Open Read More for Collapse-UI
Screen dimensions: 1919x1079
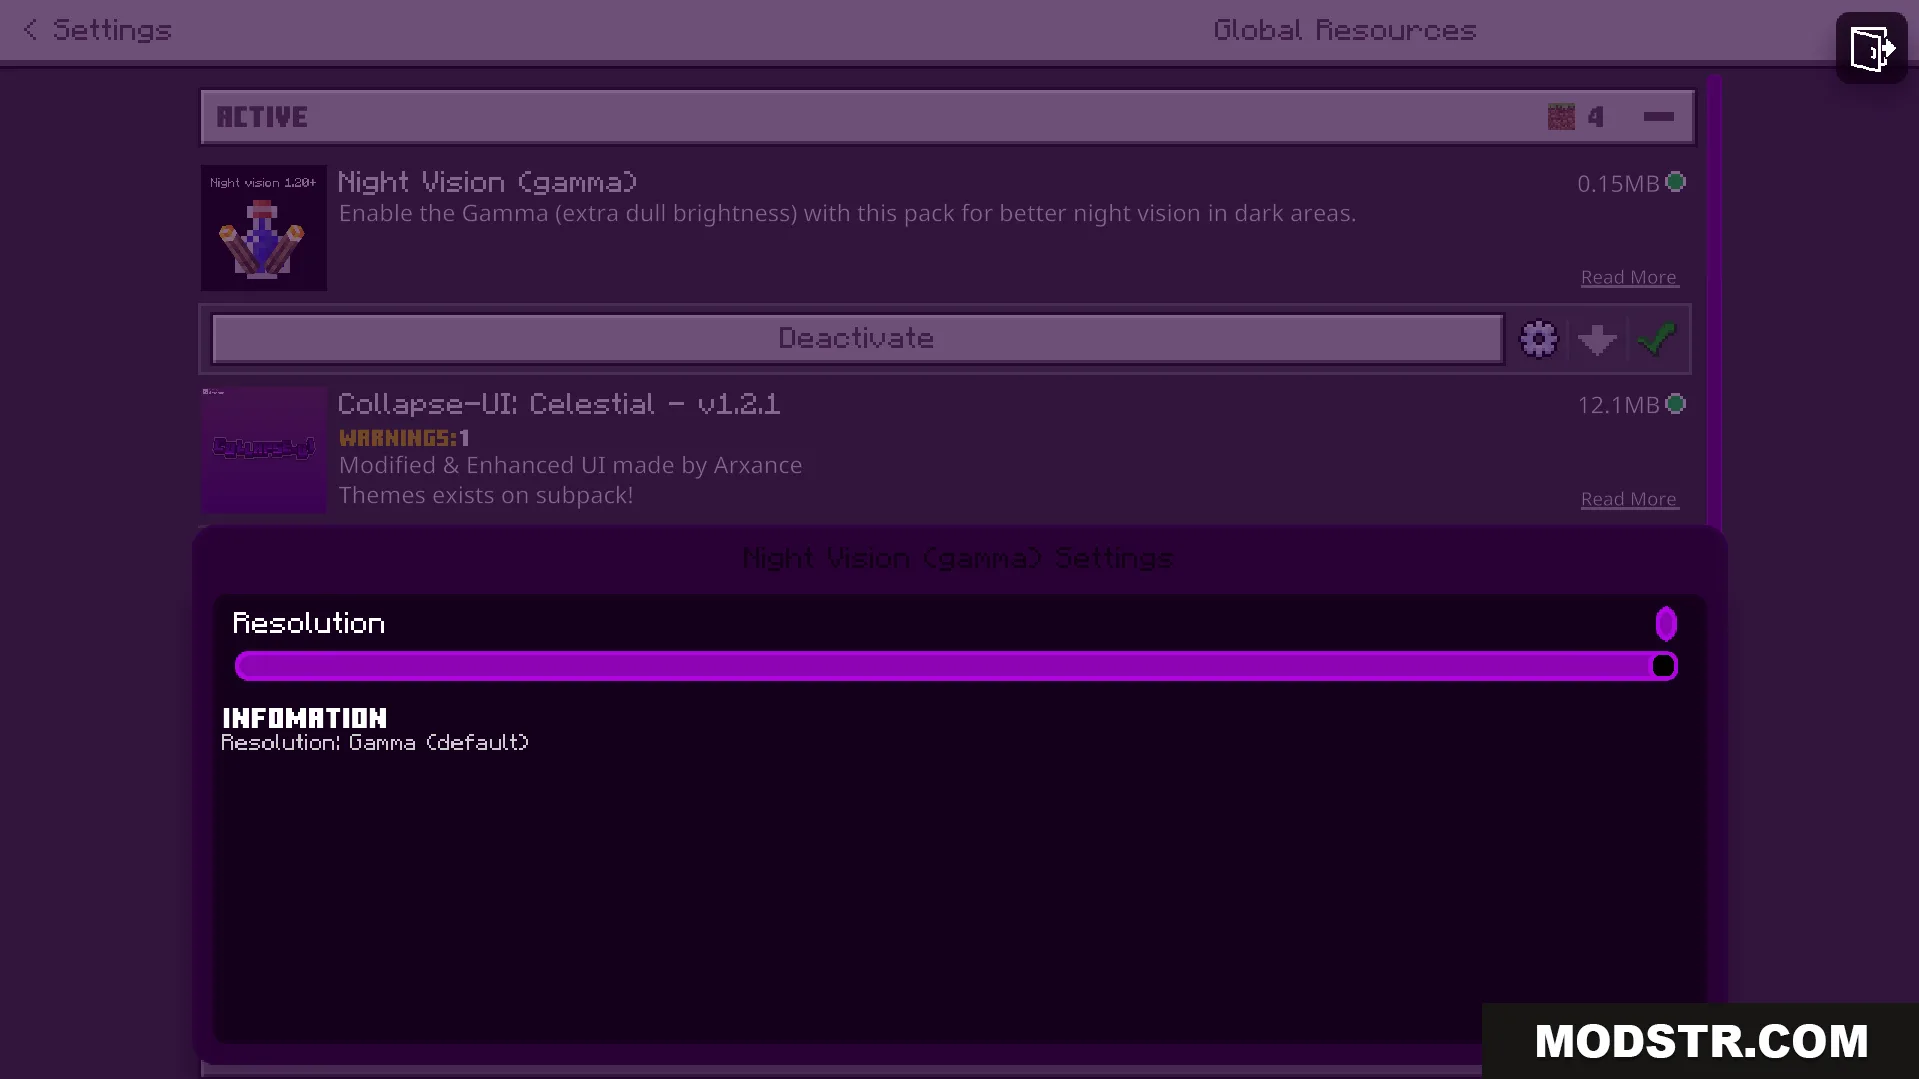click(x=1629, y=499)
